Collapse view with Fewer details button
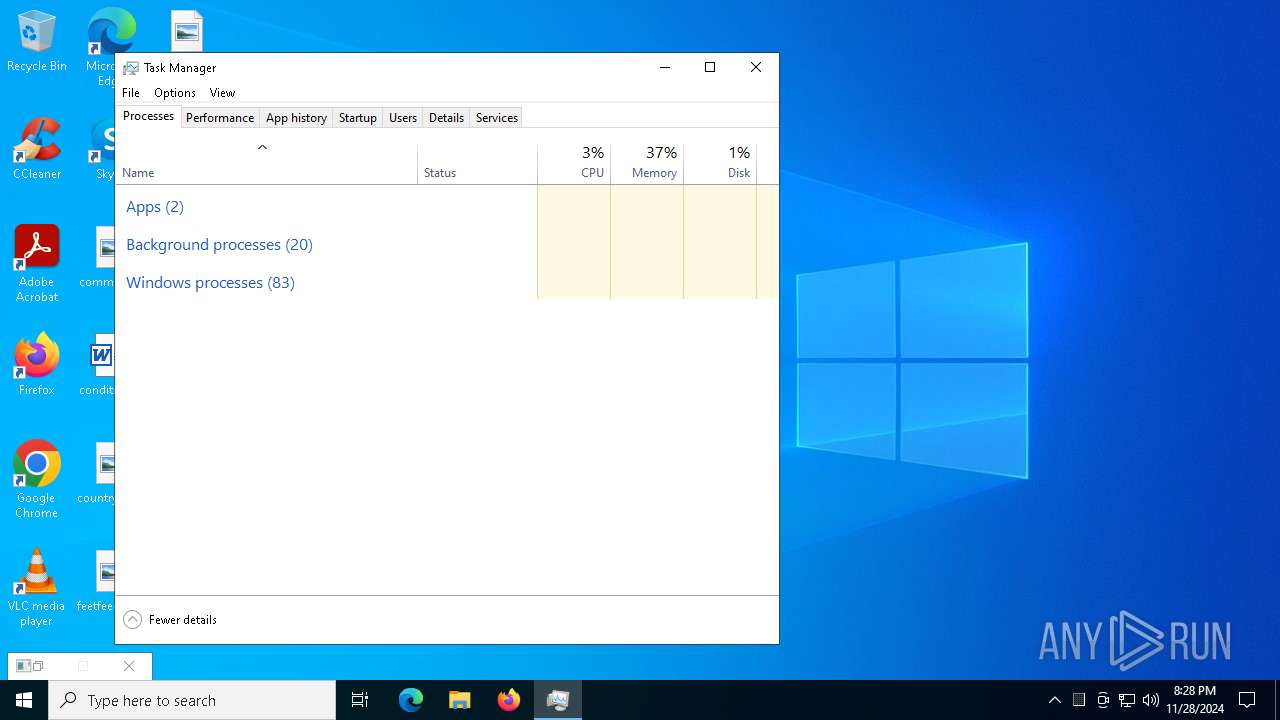The height and width of the screenshot is (720, 1280). [170, 620]
